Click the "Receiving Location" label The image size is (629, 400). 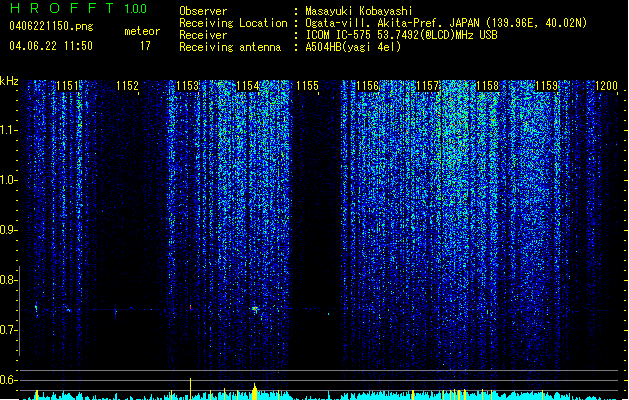coord(233,23)
